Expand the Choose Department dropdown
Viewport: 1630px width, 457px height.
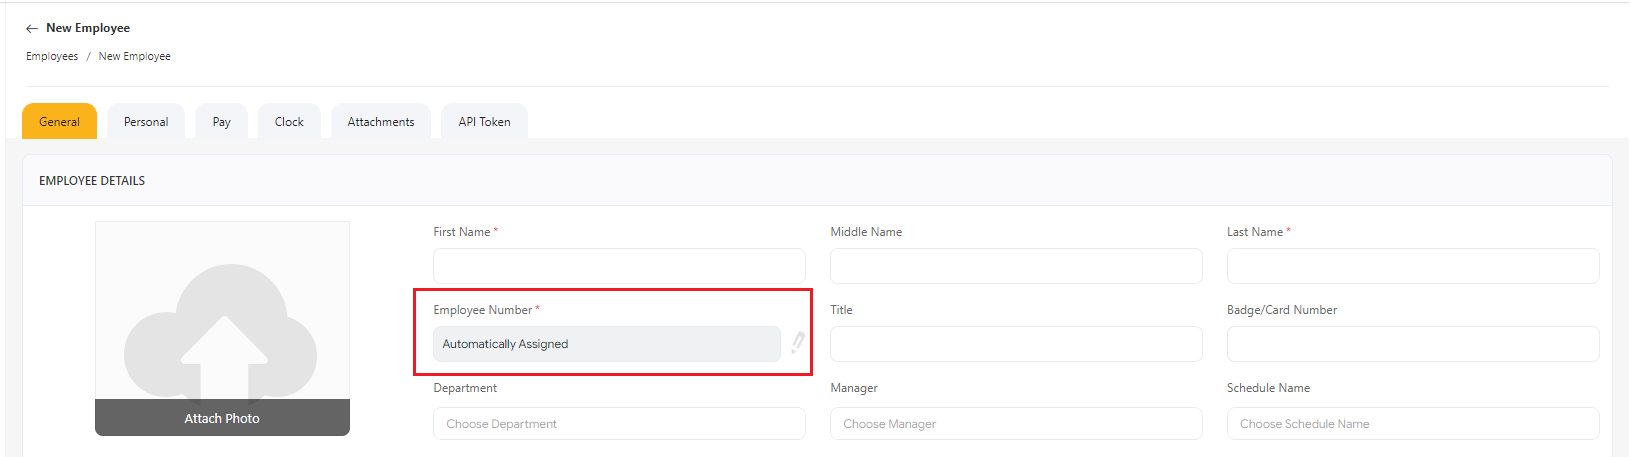click(x=619, y=424)
